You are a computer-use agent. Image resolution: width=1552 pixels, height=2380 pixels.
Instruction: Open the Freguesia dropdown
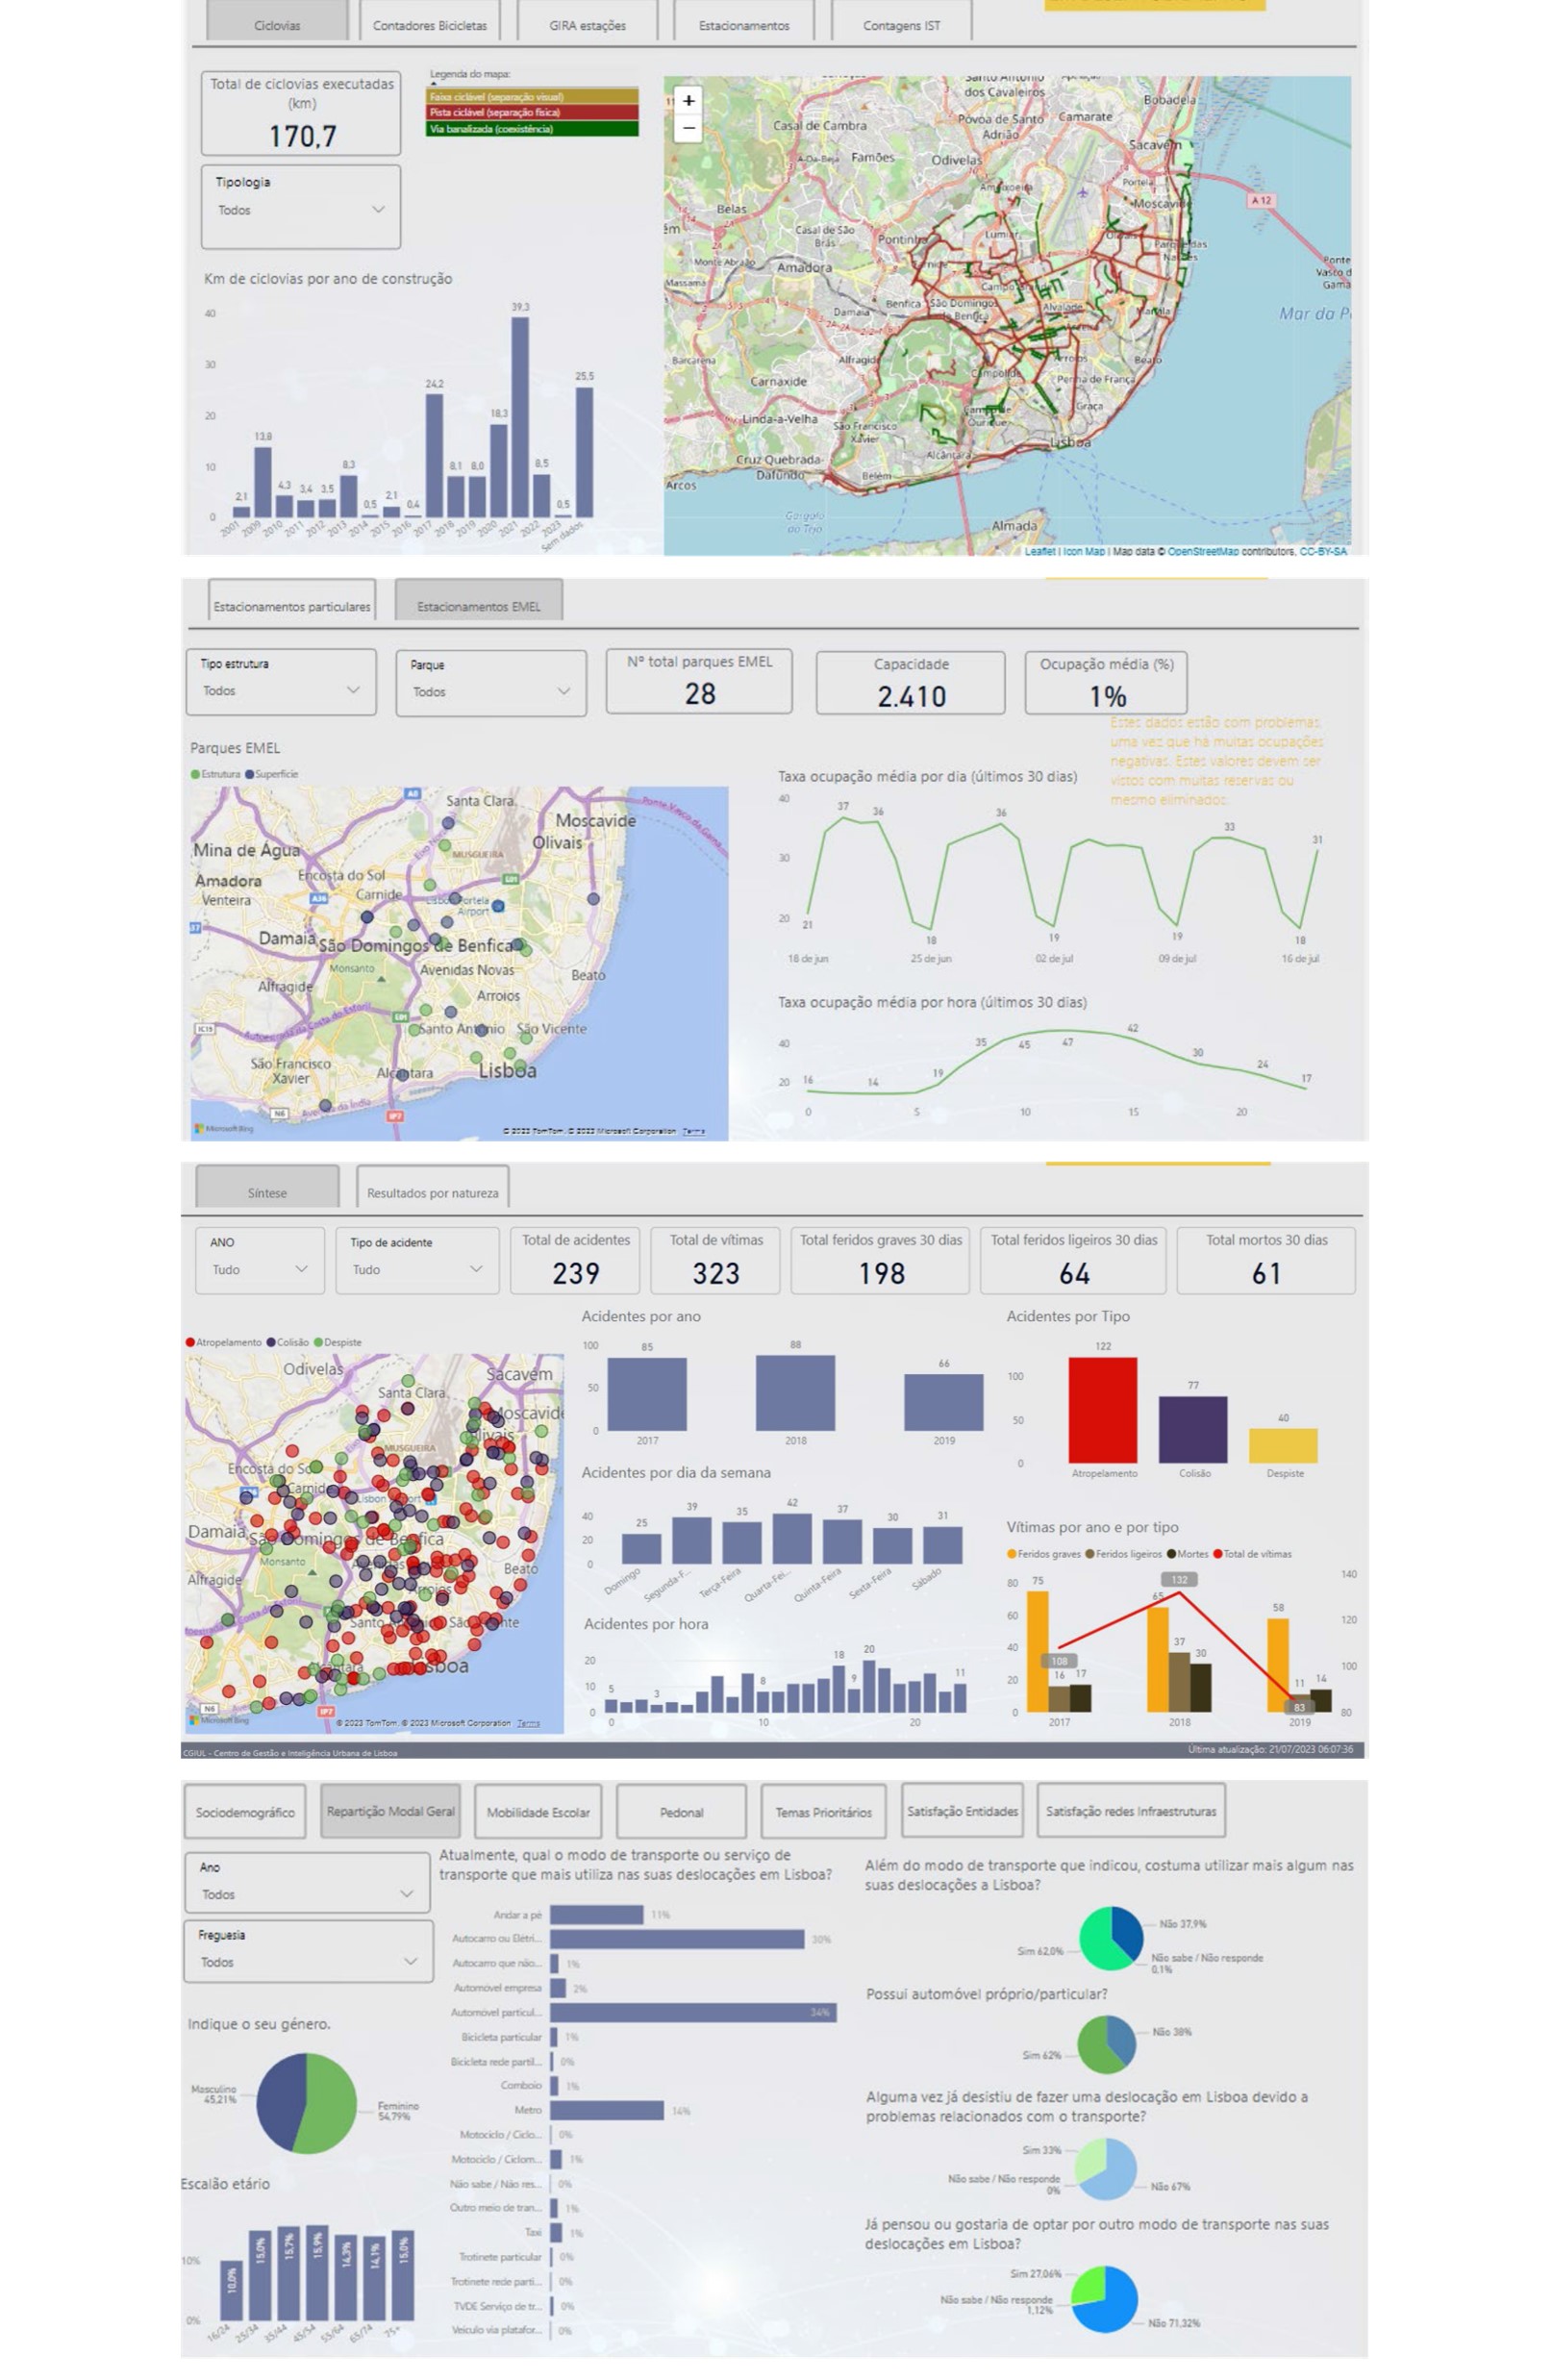tap(410, 1961)
